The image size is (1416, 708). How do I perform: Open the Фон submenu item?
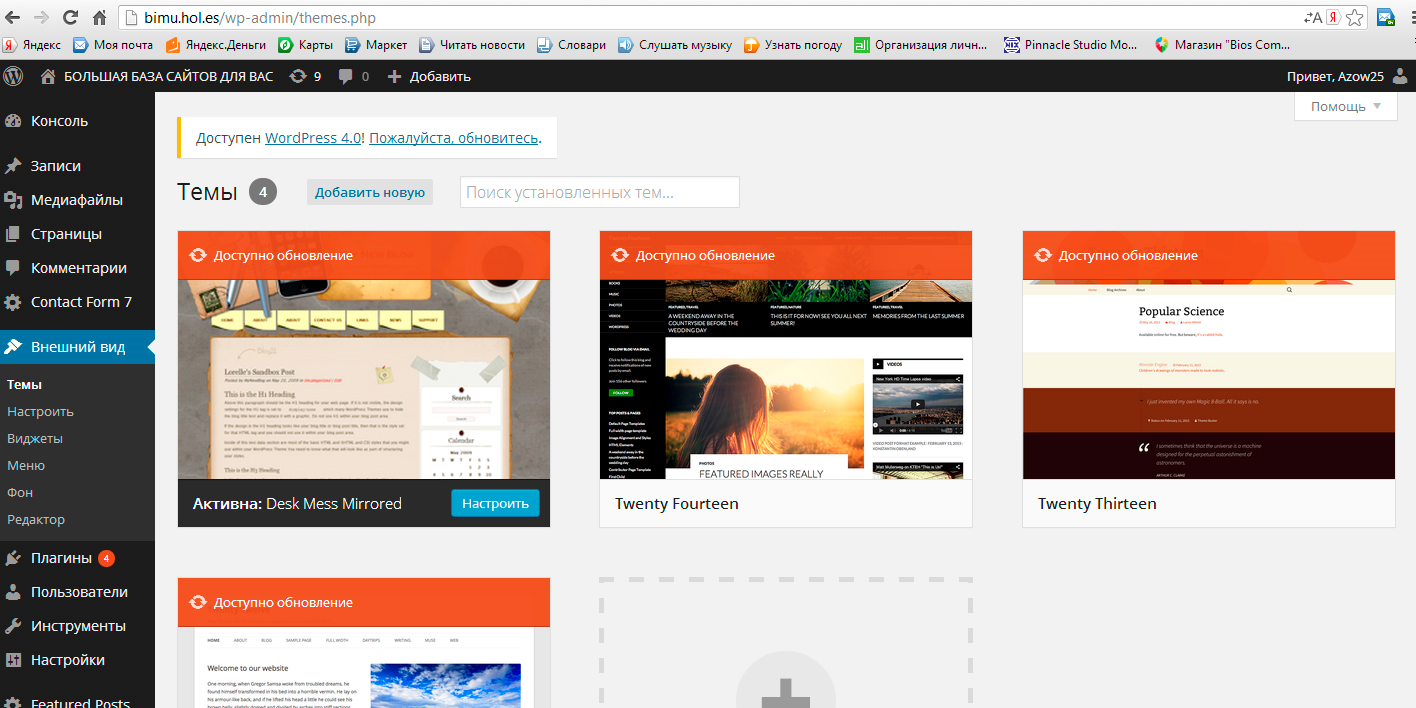[20, 492]
